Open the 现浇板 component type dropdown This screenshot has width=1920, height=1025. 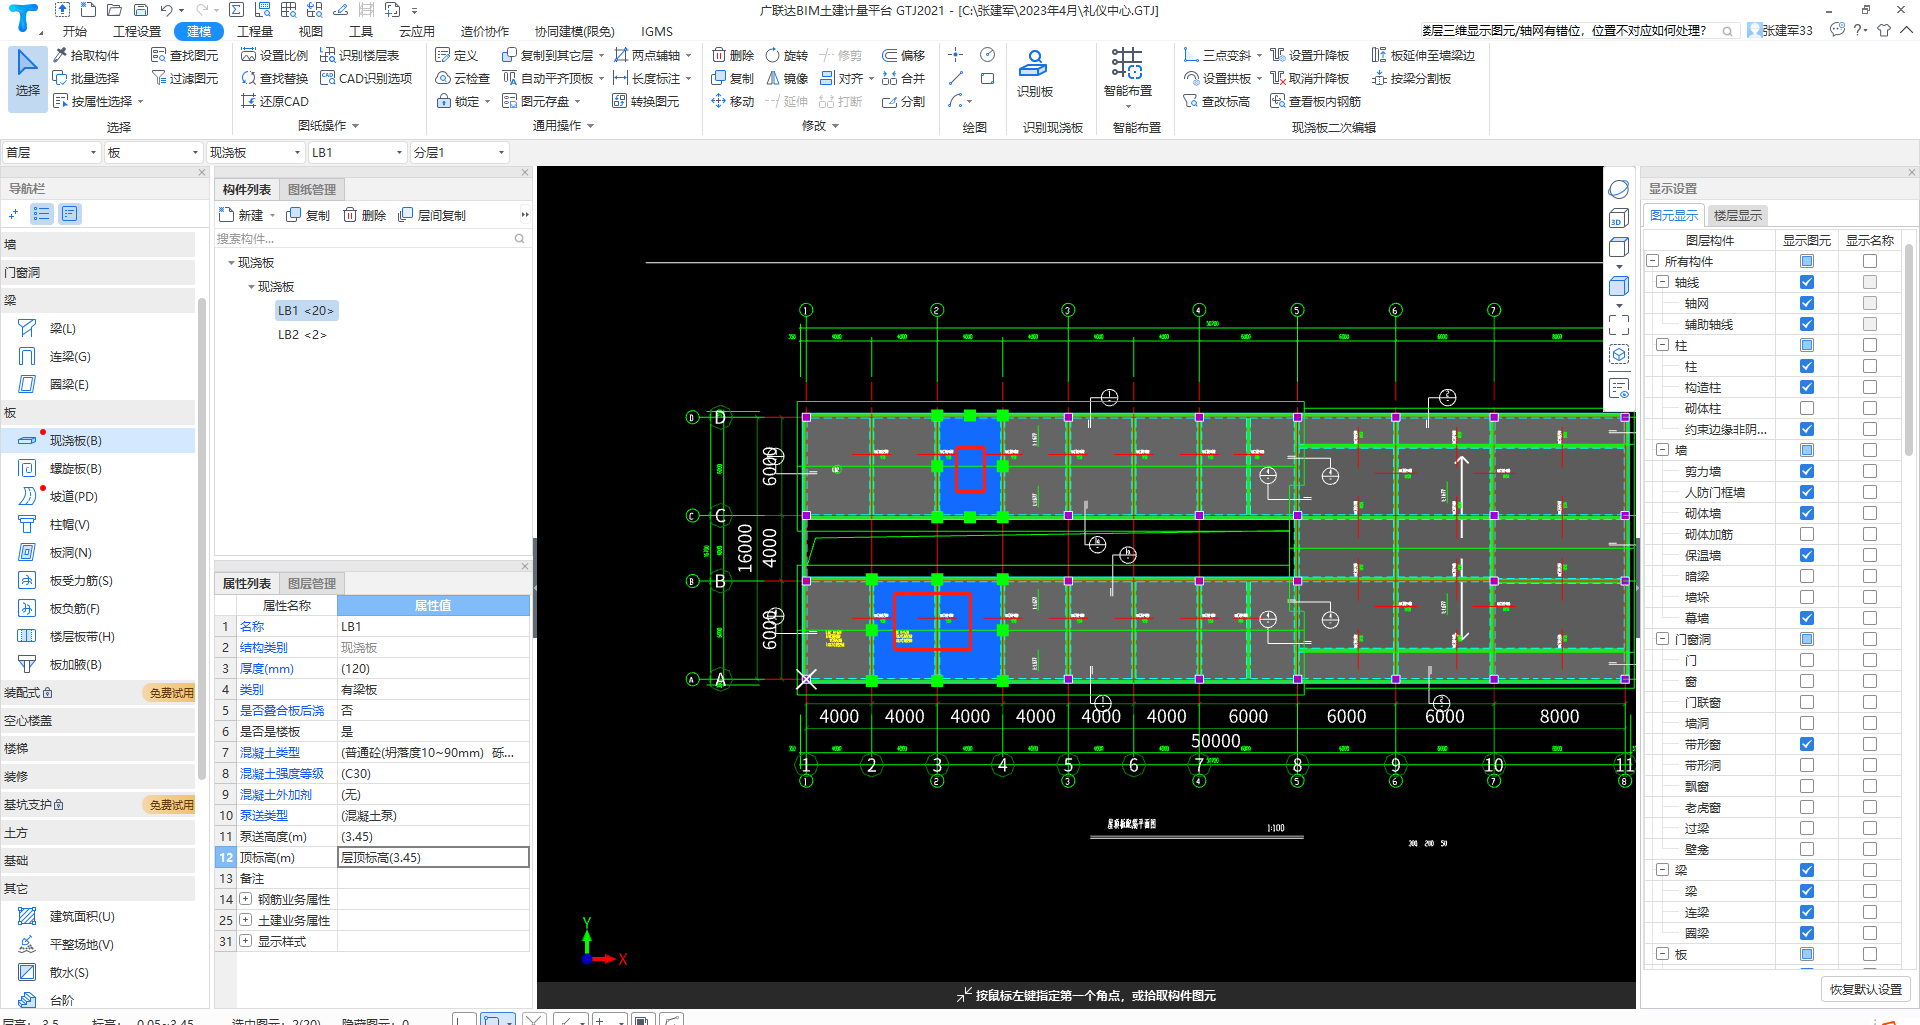(254, 152)
